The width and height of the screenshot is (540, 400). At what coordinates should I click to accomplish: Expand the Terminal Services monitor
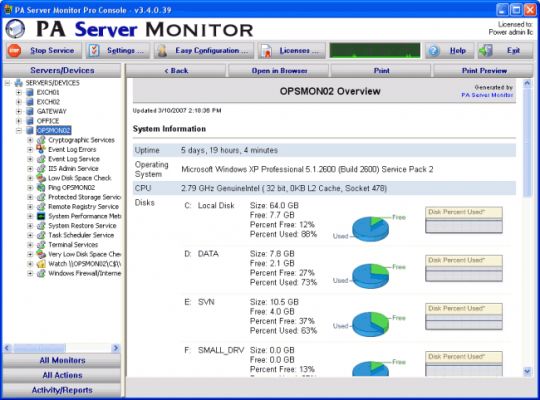pos(30,245)
